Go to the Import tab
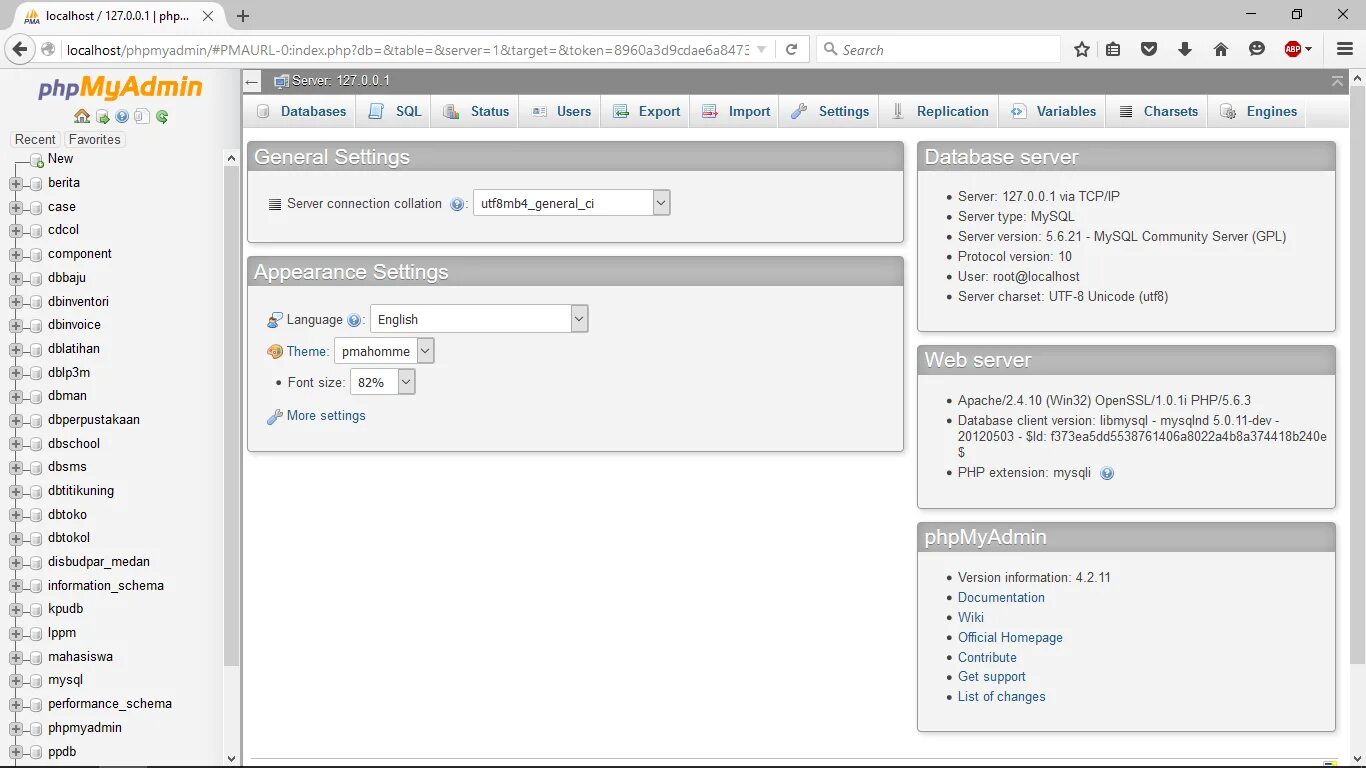This screenshot has height=768, width=1366. [735, 111]
